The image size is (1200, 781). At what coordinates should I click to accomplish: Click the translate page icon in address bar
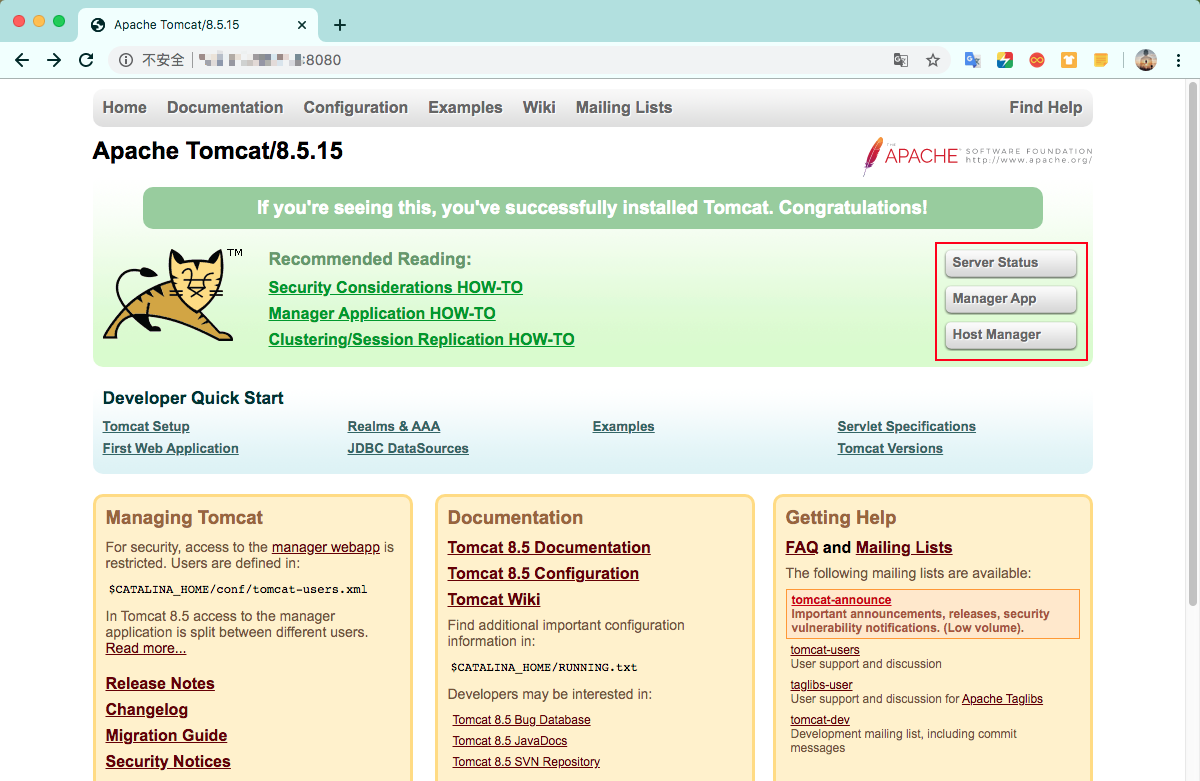[x=901, y=60]
